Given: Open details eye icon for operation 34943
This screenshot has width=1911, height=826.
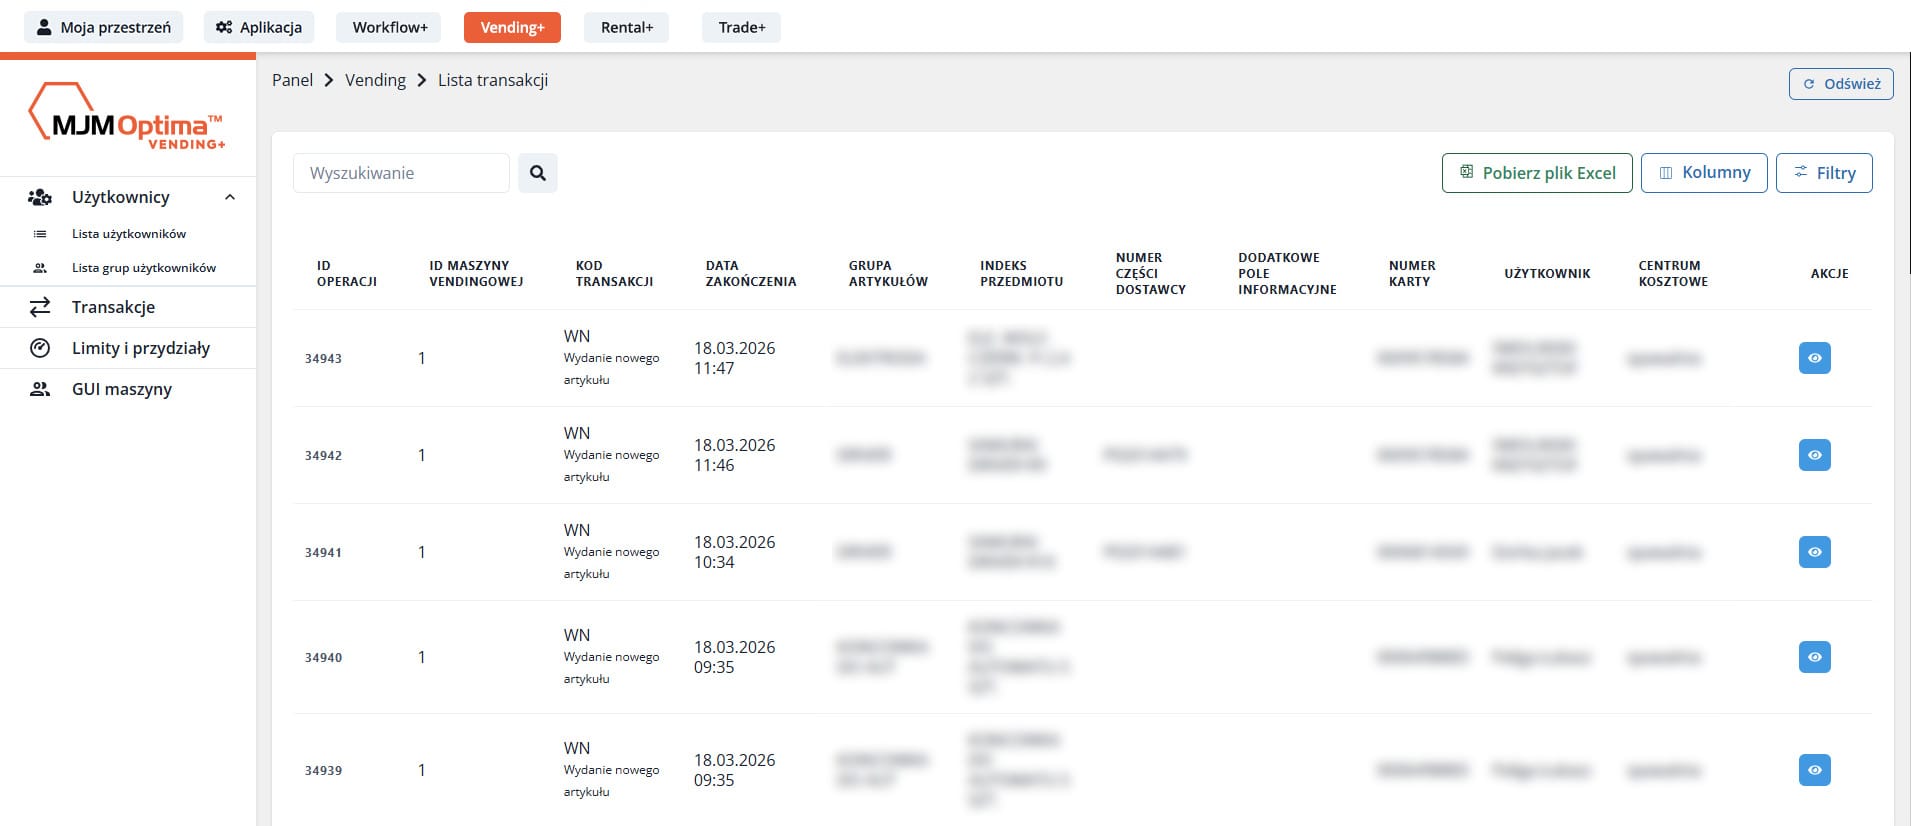Looking at the screenshot, I should click(1814, 358).
